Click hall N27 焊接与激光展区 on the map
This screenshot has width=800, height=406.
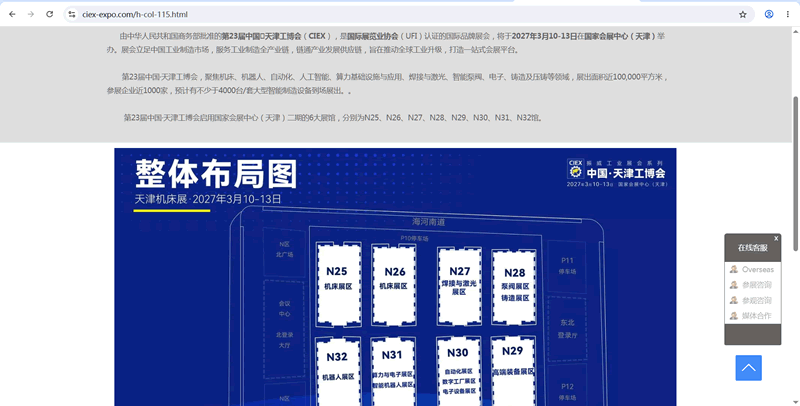tap(459, 286)
